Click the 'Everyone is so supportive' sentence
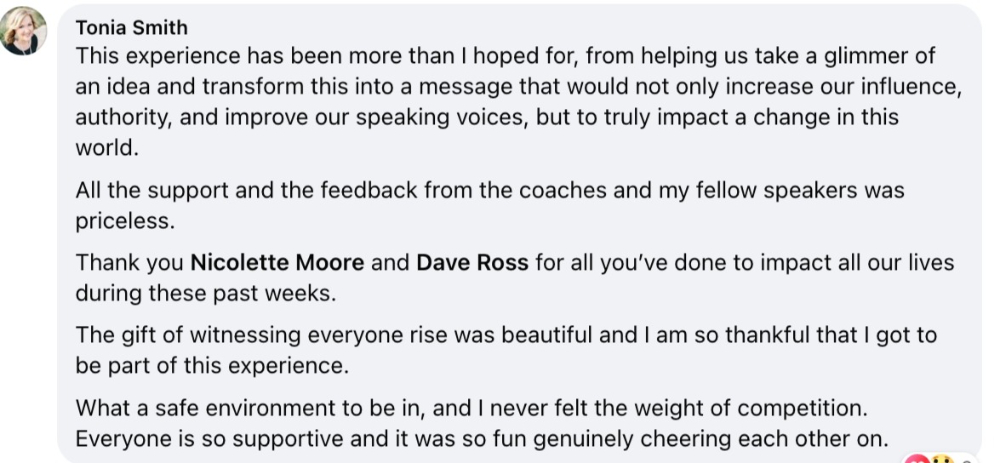The image size is (1000, 463). pyautogui.click(x=482, y=439)
